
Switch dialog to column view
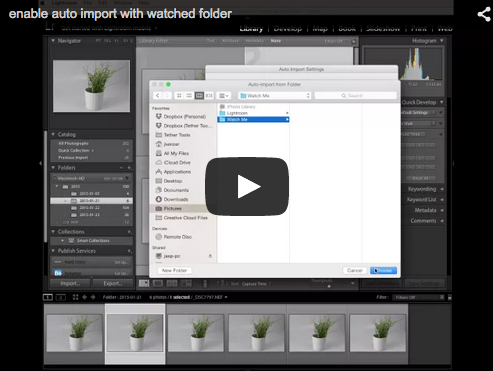[199, 96]
